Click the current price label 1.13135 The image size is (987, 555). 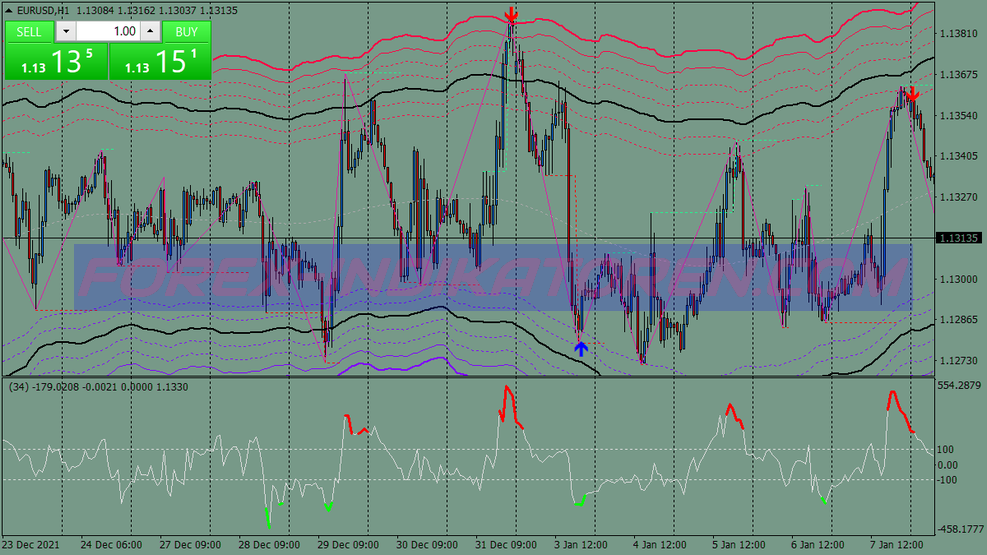959,238
